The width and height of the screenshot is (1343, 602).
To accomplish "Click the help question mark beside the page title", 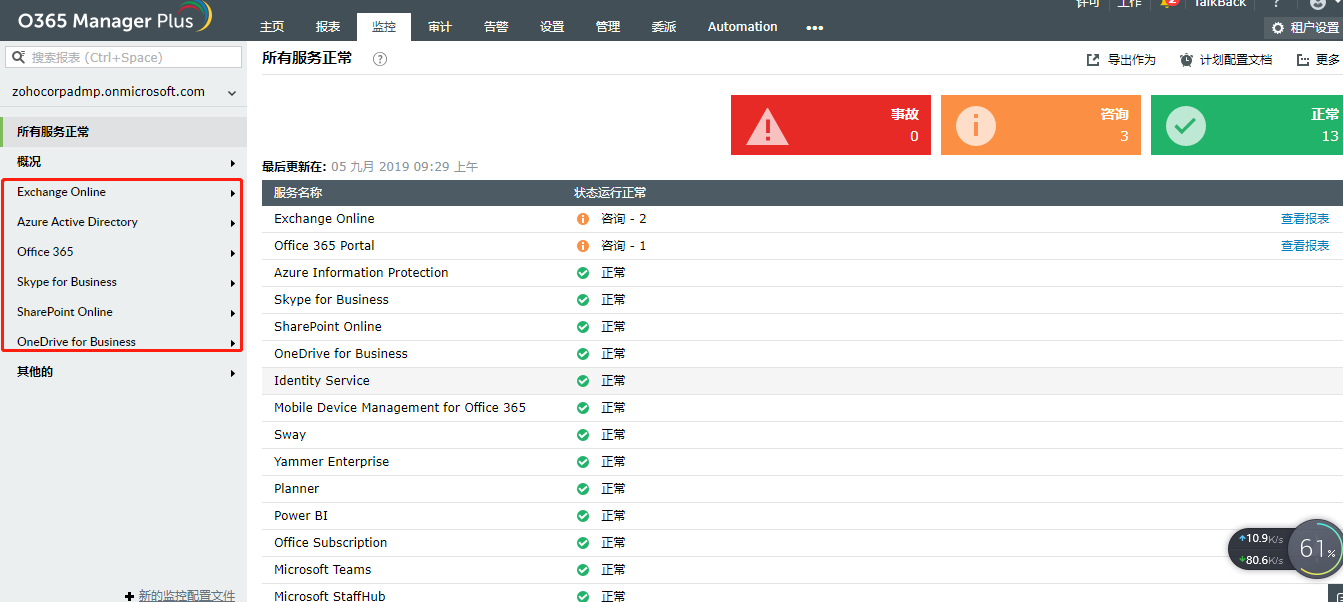I will 380,59.
